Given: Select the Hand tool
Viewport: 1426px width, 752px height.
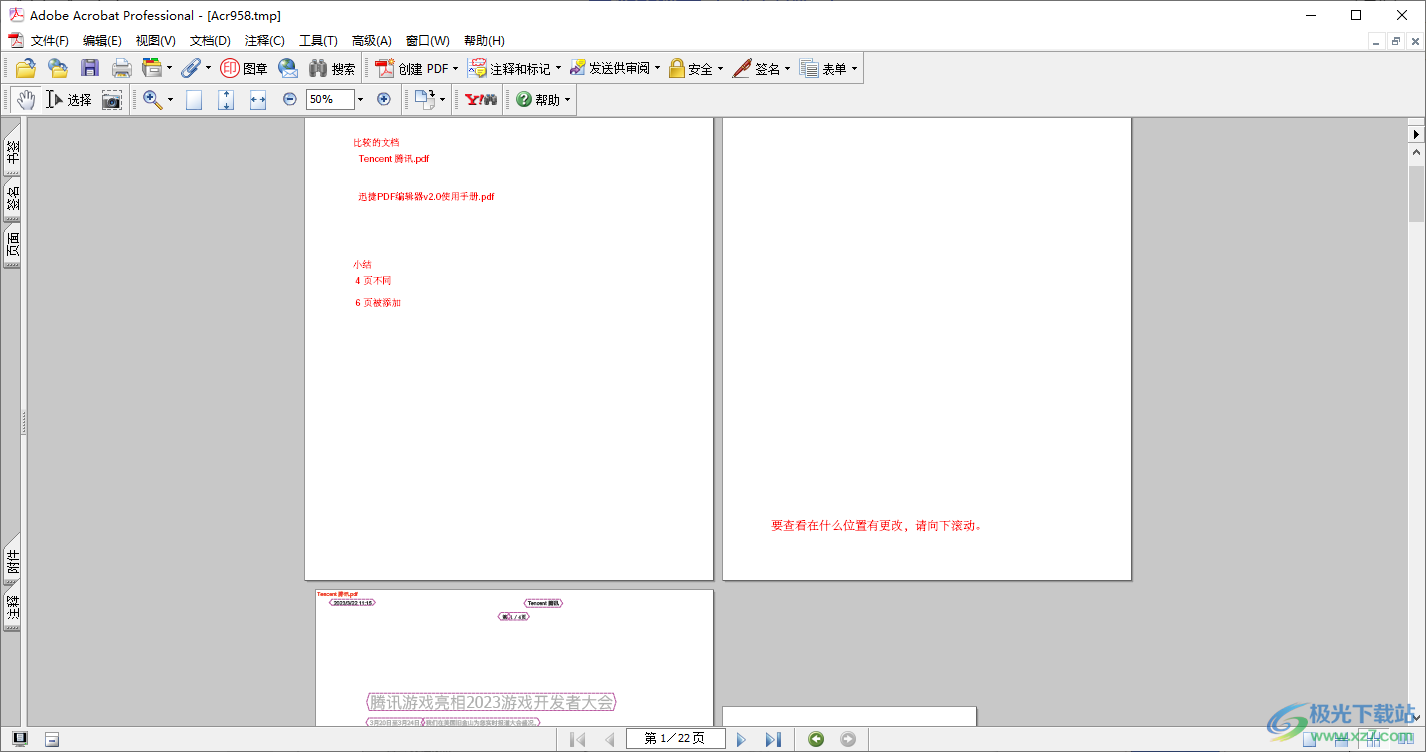Looking at the screenshot, I should 25,99.
